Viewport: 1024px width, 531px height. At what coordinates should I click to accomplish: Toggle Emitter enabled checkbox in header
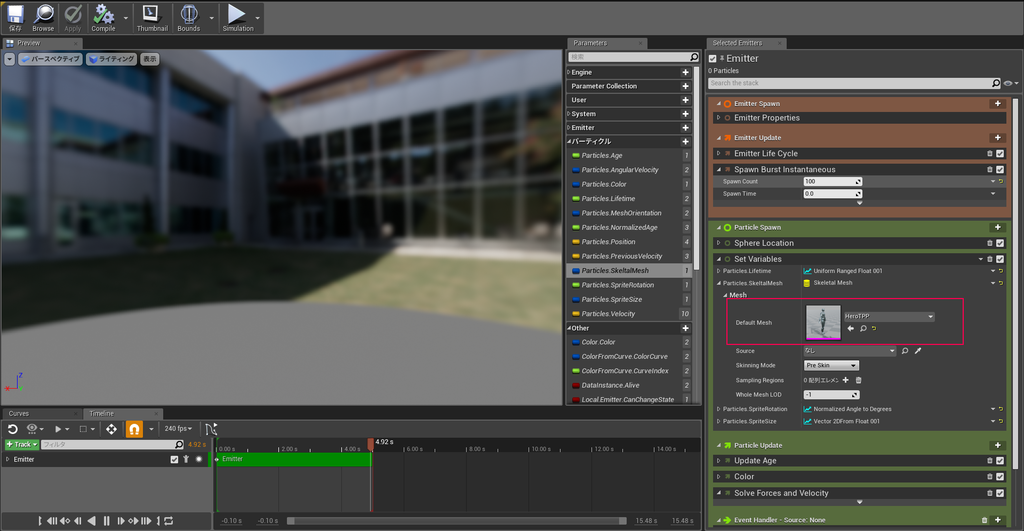click(712, 58)
